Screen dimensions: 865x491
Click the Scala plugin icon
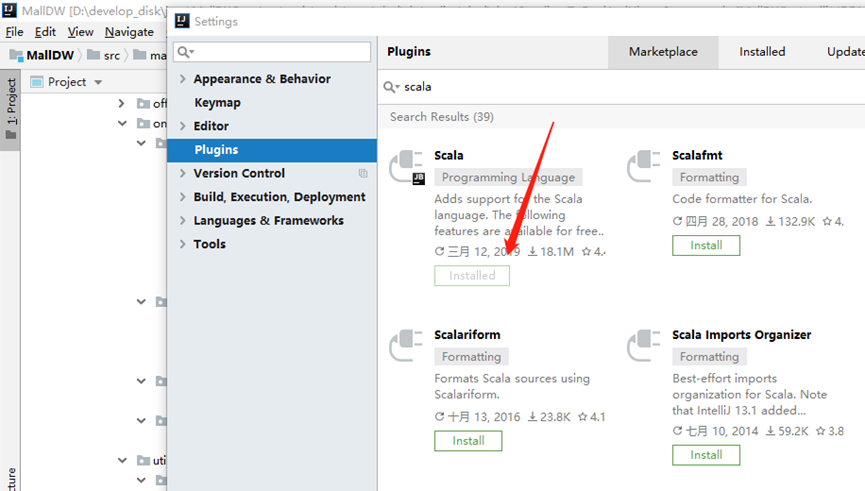coord(407,167)
